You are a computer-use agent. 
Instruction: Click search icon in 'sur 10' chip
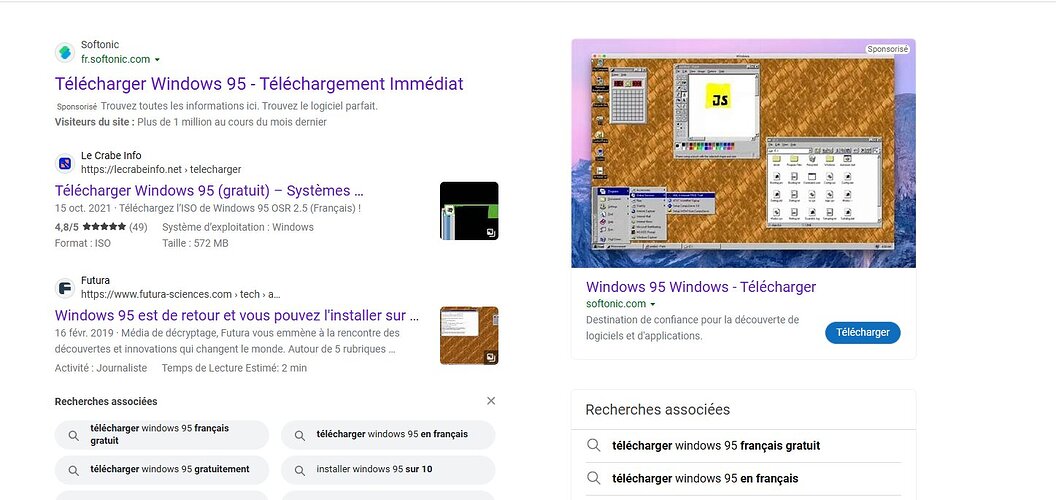click(300, 470)
